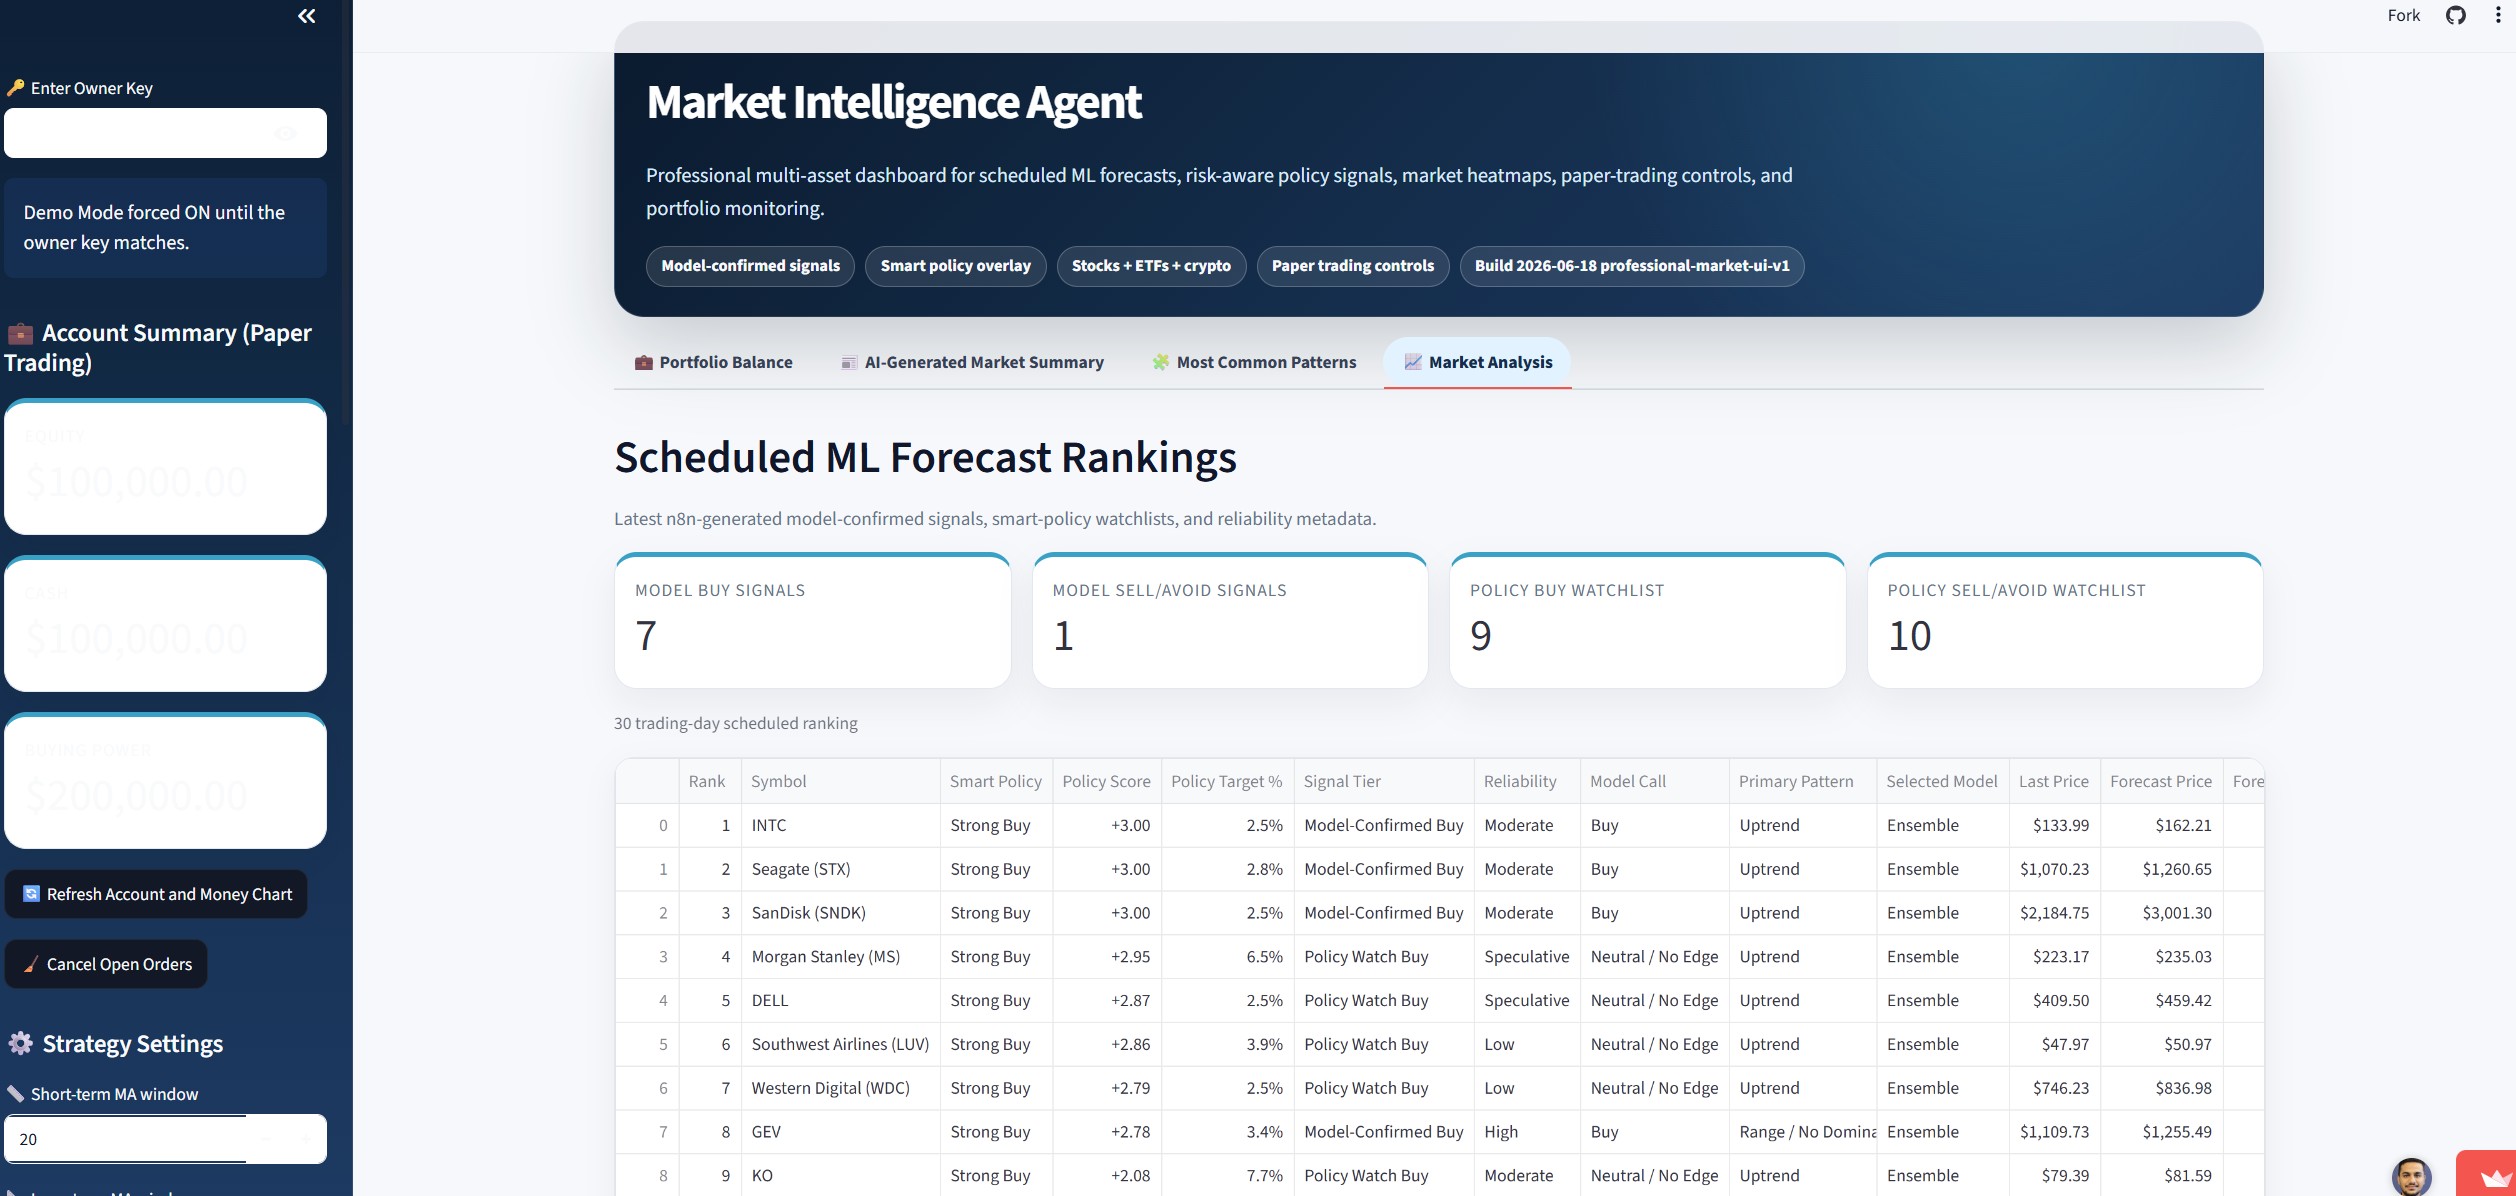The height and width of the screenshot is (1196, 2516).
Task: Click the Model-confirmed signals pill
Action: (750, 266)
